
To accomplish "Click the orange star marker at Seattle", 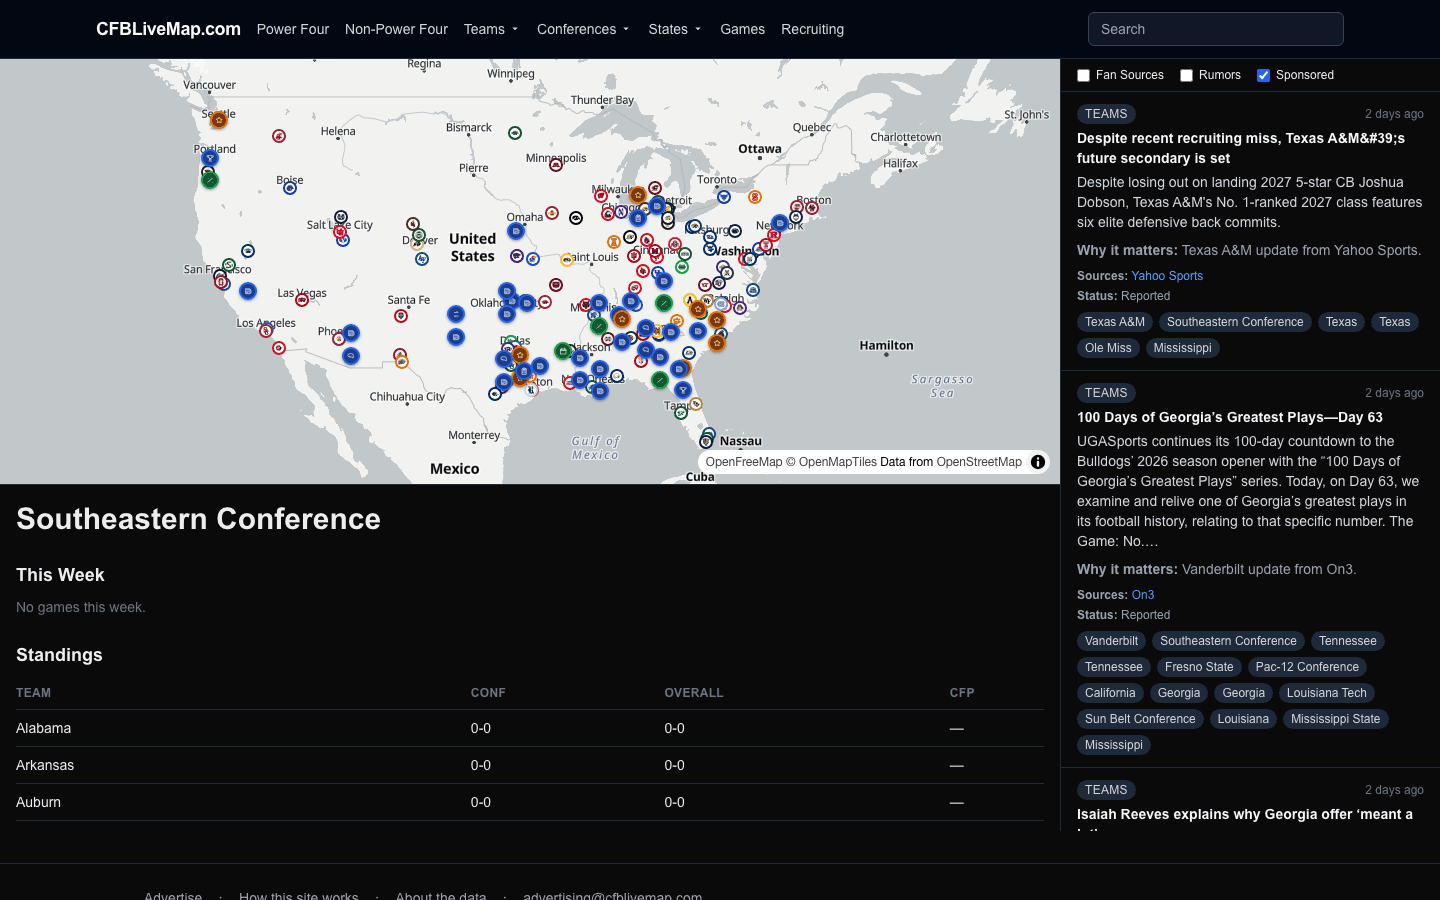I will pyautogui.click(x=219, y=120).
